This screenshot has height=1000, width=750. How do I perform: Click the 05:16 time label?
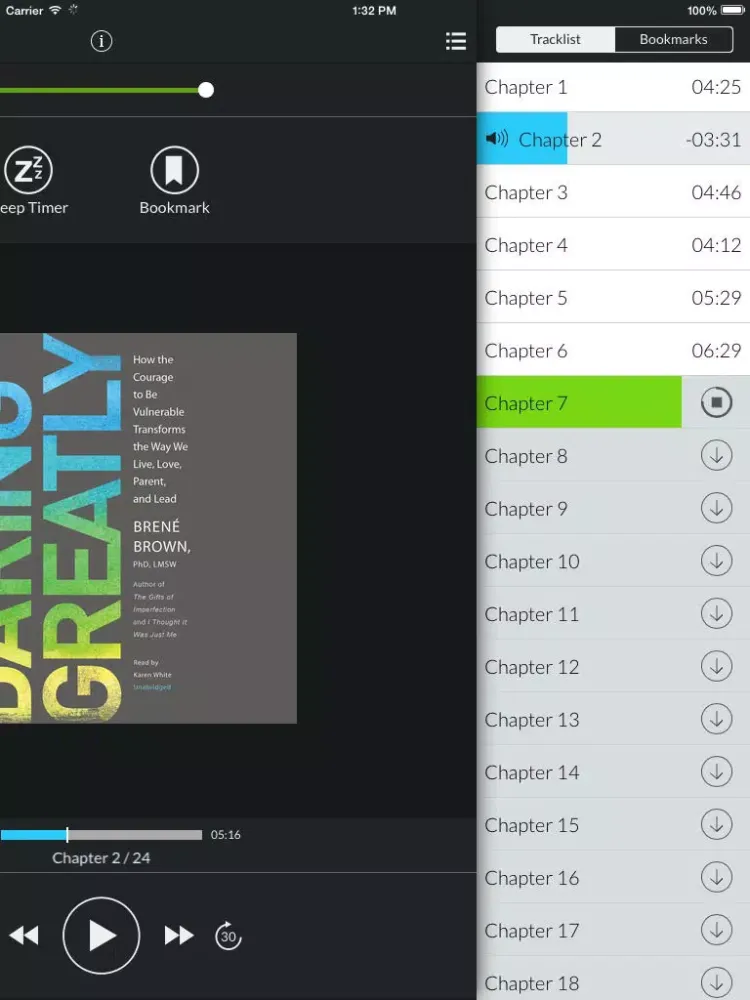tap(226, 835)
